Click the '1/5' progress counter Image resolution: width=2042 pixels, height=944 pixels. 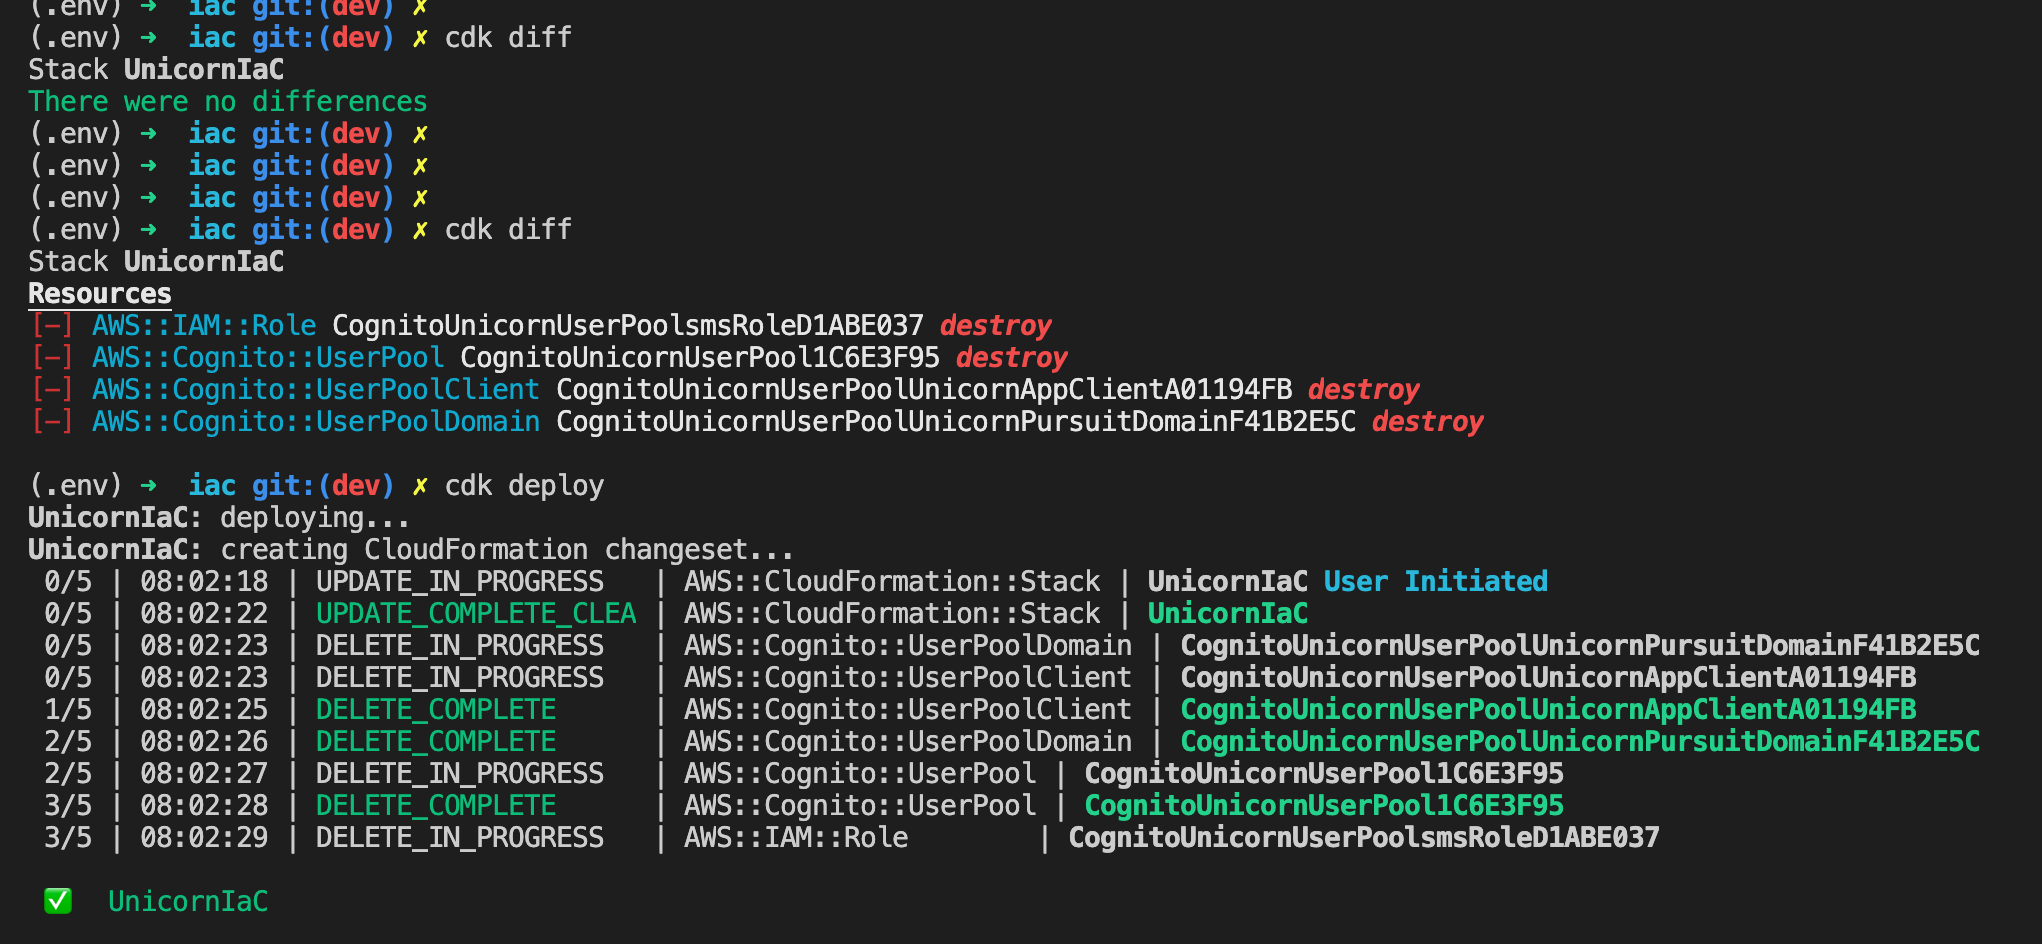(x=68, y=710)
